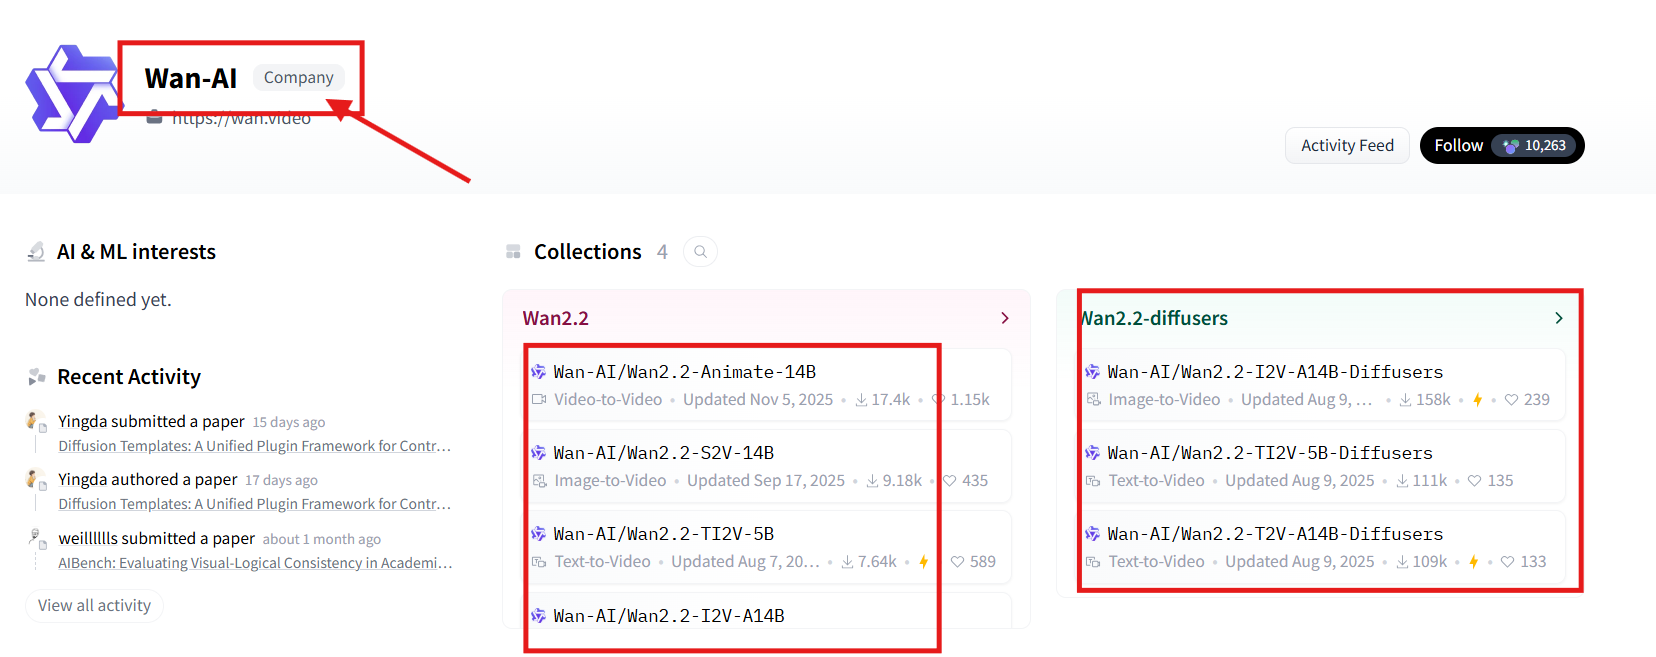The image size is (1656, 657).
Task: Click the Recent Activity icon
Action: tap(37, 377)
